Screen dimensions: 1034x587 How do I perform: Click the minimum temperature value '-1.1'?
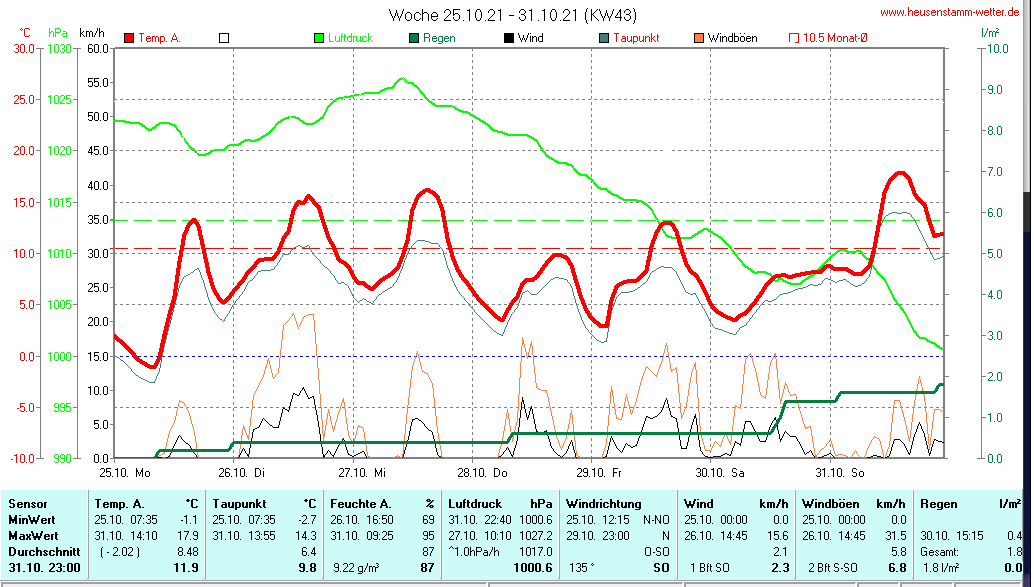click(x=189, y=520)
